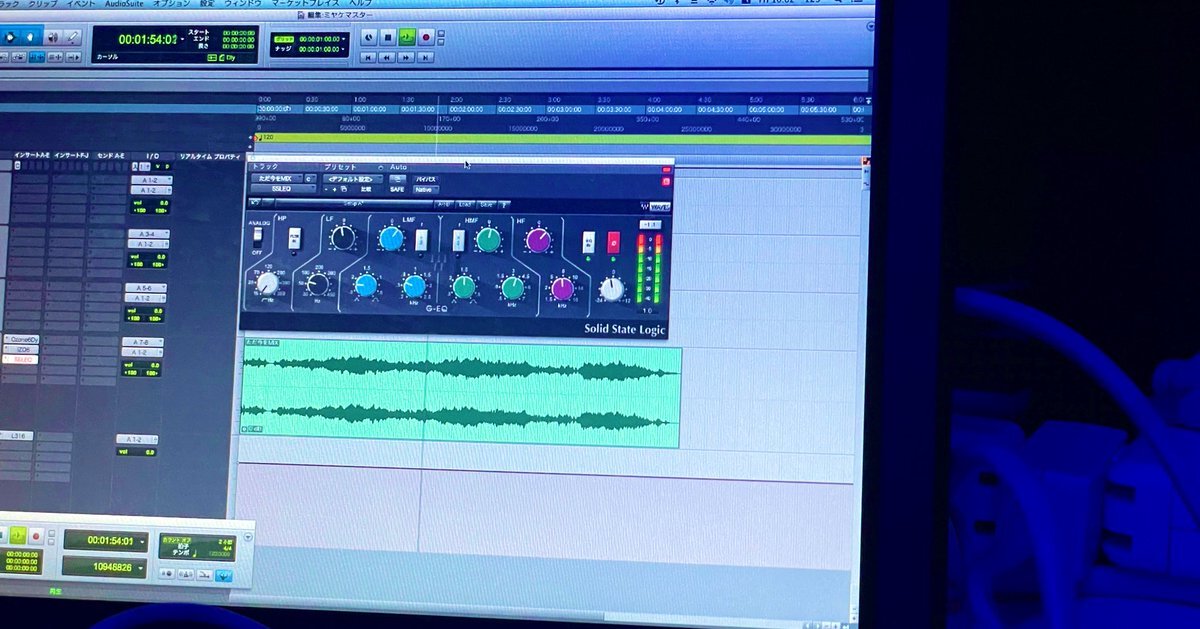
Task: Click Rewind in the top transport
Action: [x=387, y=58]
